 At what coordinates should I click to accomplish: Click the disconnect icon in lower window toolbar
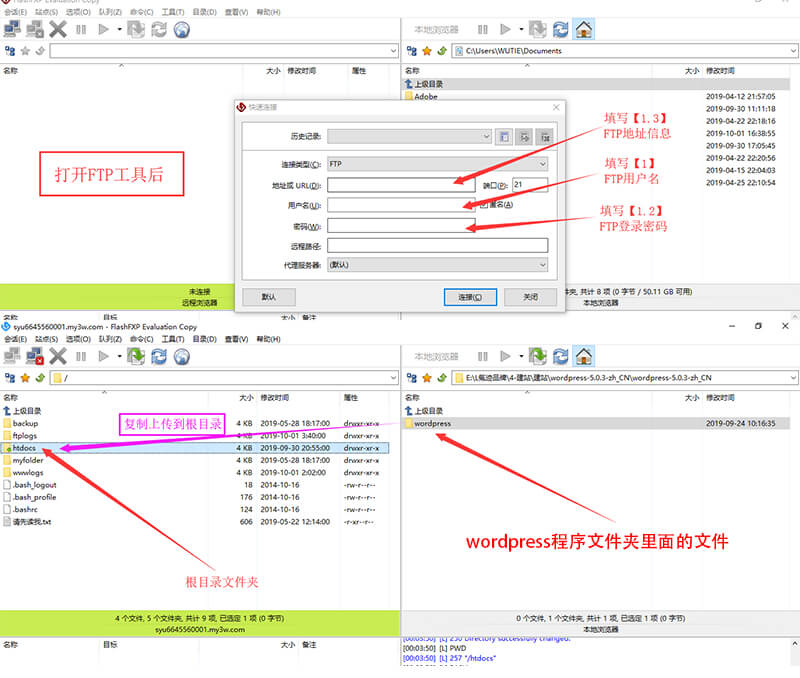point(35,356)
